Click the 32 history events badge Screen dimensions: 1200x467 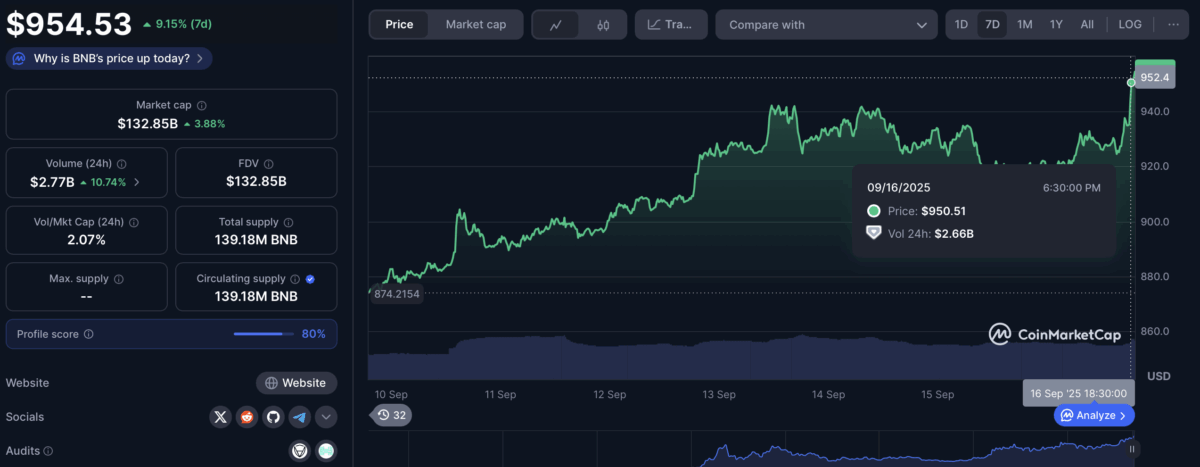391,415
